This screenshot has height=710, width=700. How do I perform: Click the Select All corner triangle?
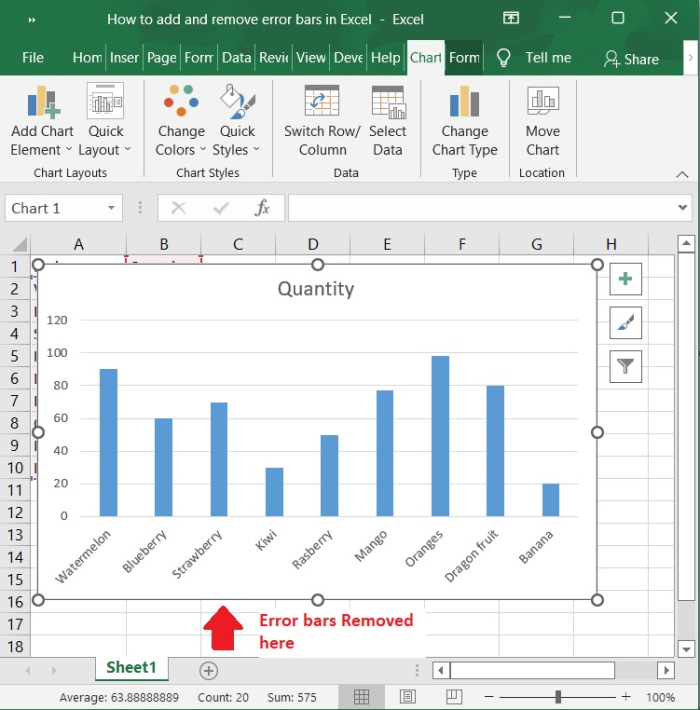point(19,245)
